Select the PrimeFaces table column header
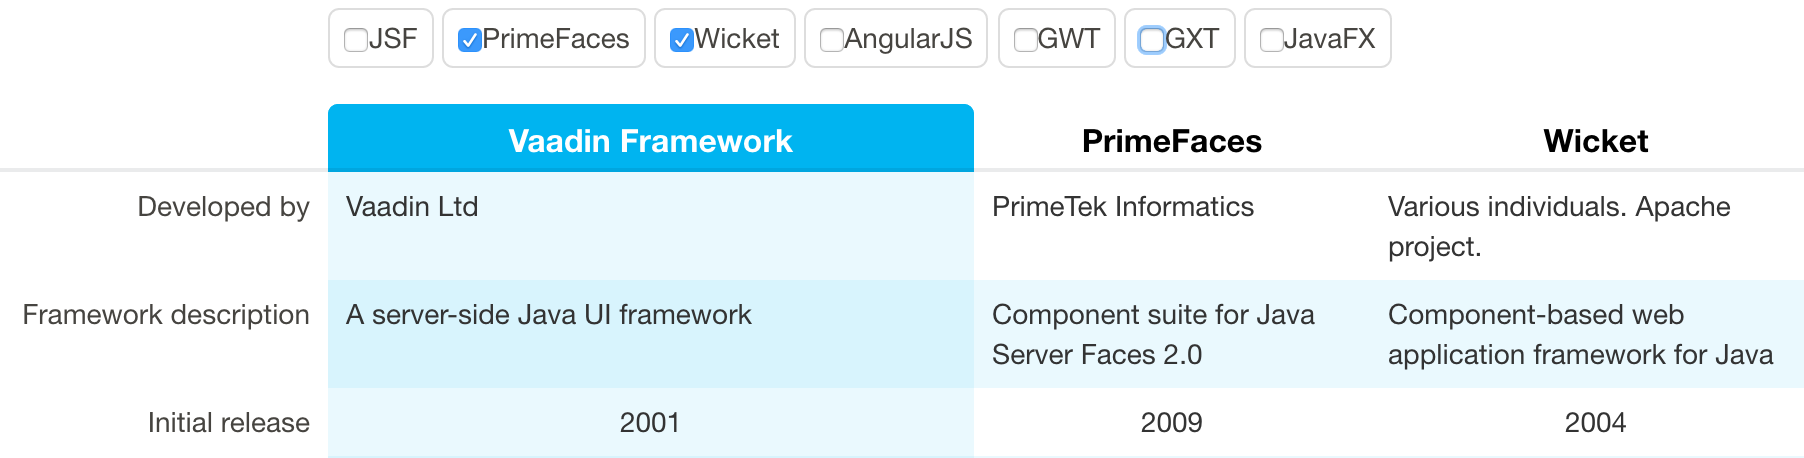The height and width of the screenshot is (458, 1804). pyautogui.click(x=1171, y=141)
